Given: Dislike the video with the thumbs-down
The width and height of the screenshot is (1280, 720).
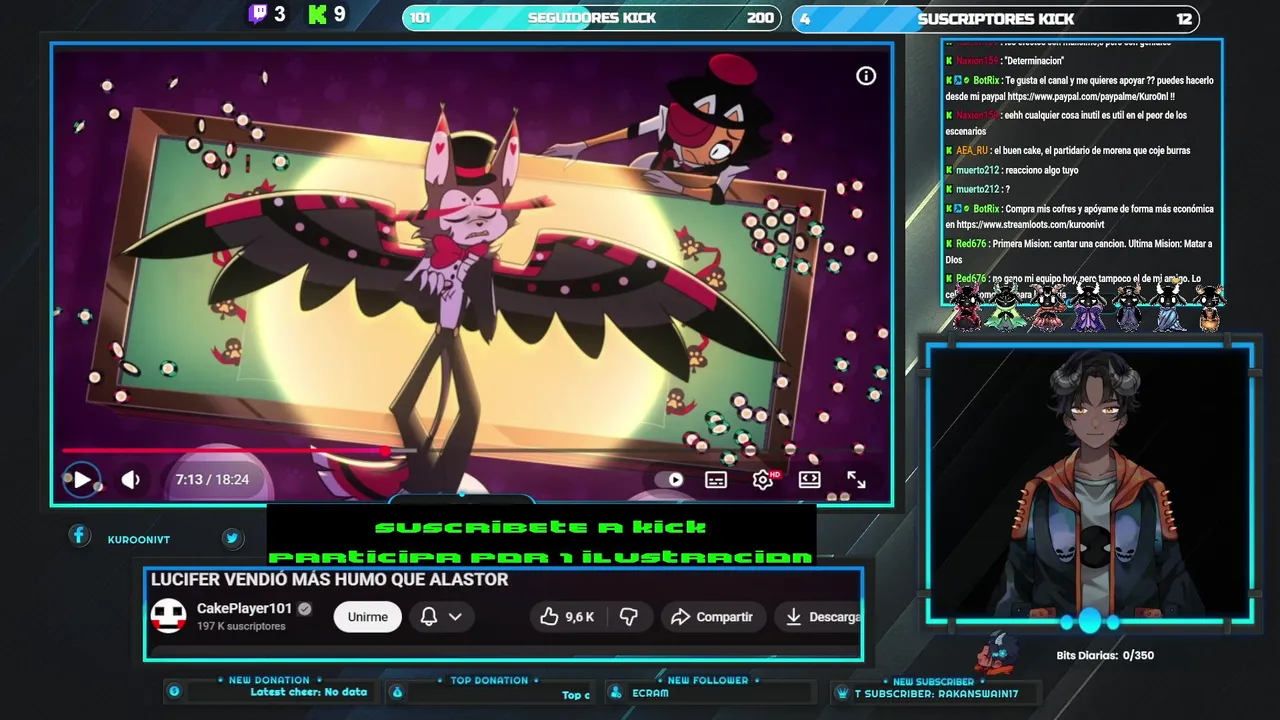Looking at the screenshot, I should click(x=629, y=617).
